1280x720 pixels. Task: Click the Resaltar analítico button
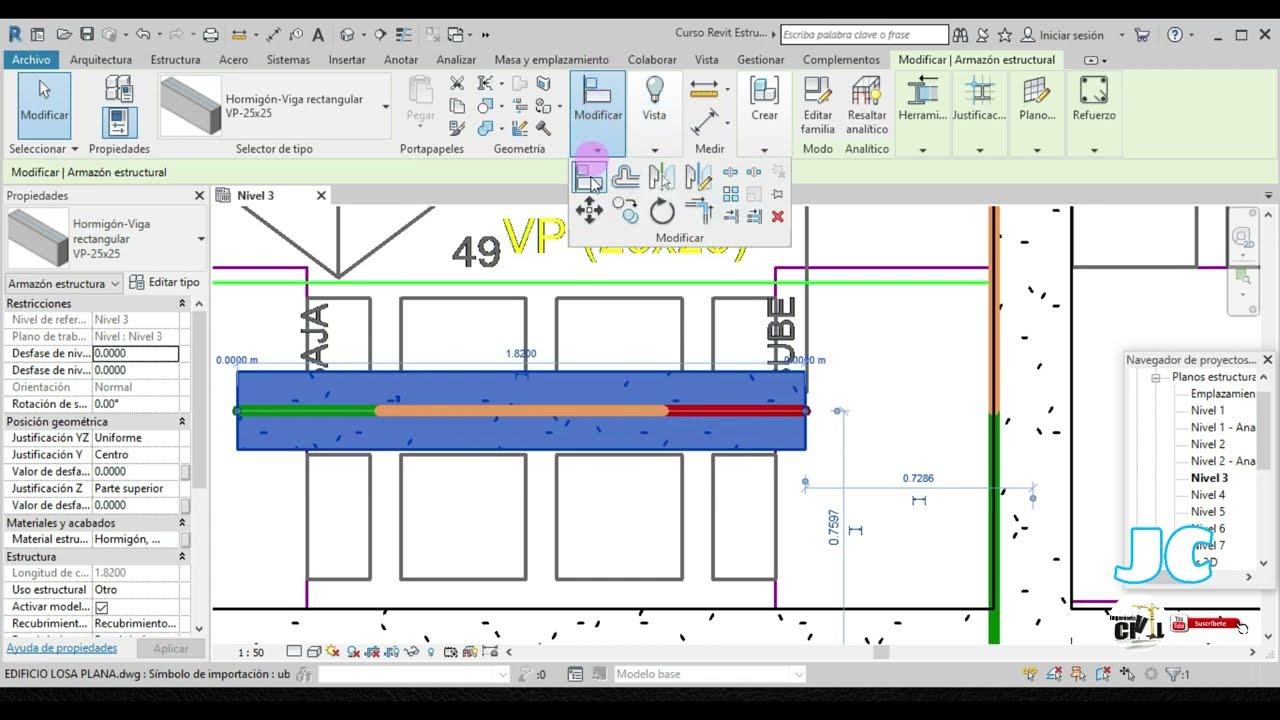(867, 105)
